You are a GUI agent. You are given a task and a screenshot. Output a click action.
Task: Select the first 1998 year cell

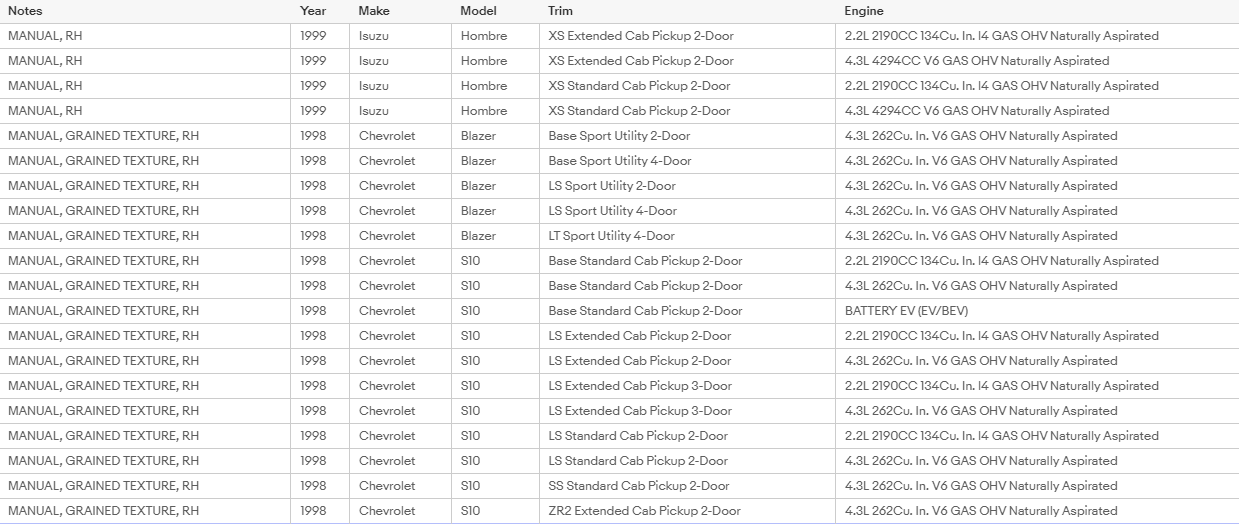pos(320,136)
